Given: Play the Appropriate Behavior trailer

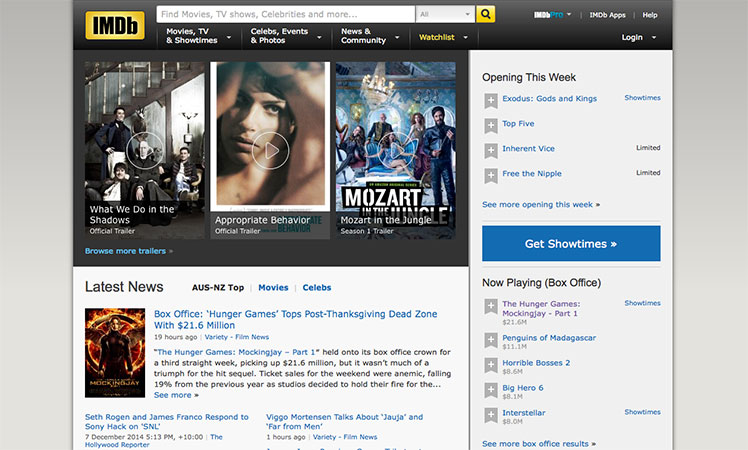Looking at the screenshot, I should point(270,150).
